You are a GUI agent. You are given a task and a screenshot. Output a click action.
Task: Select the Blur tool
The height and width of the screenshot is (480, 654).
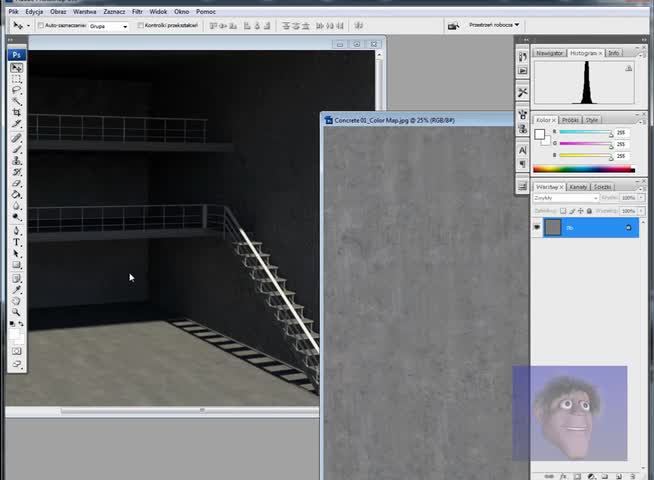click(x=17, y=206)
